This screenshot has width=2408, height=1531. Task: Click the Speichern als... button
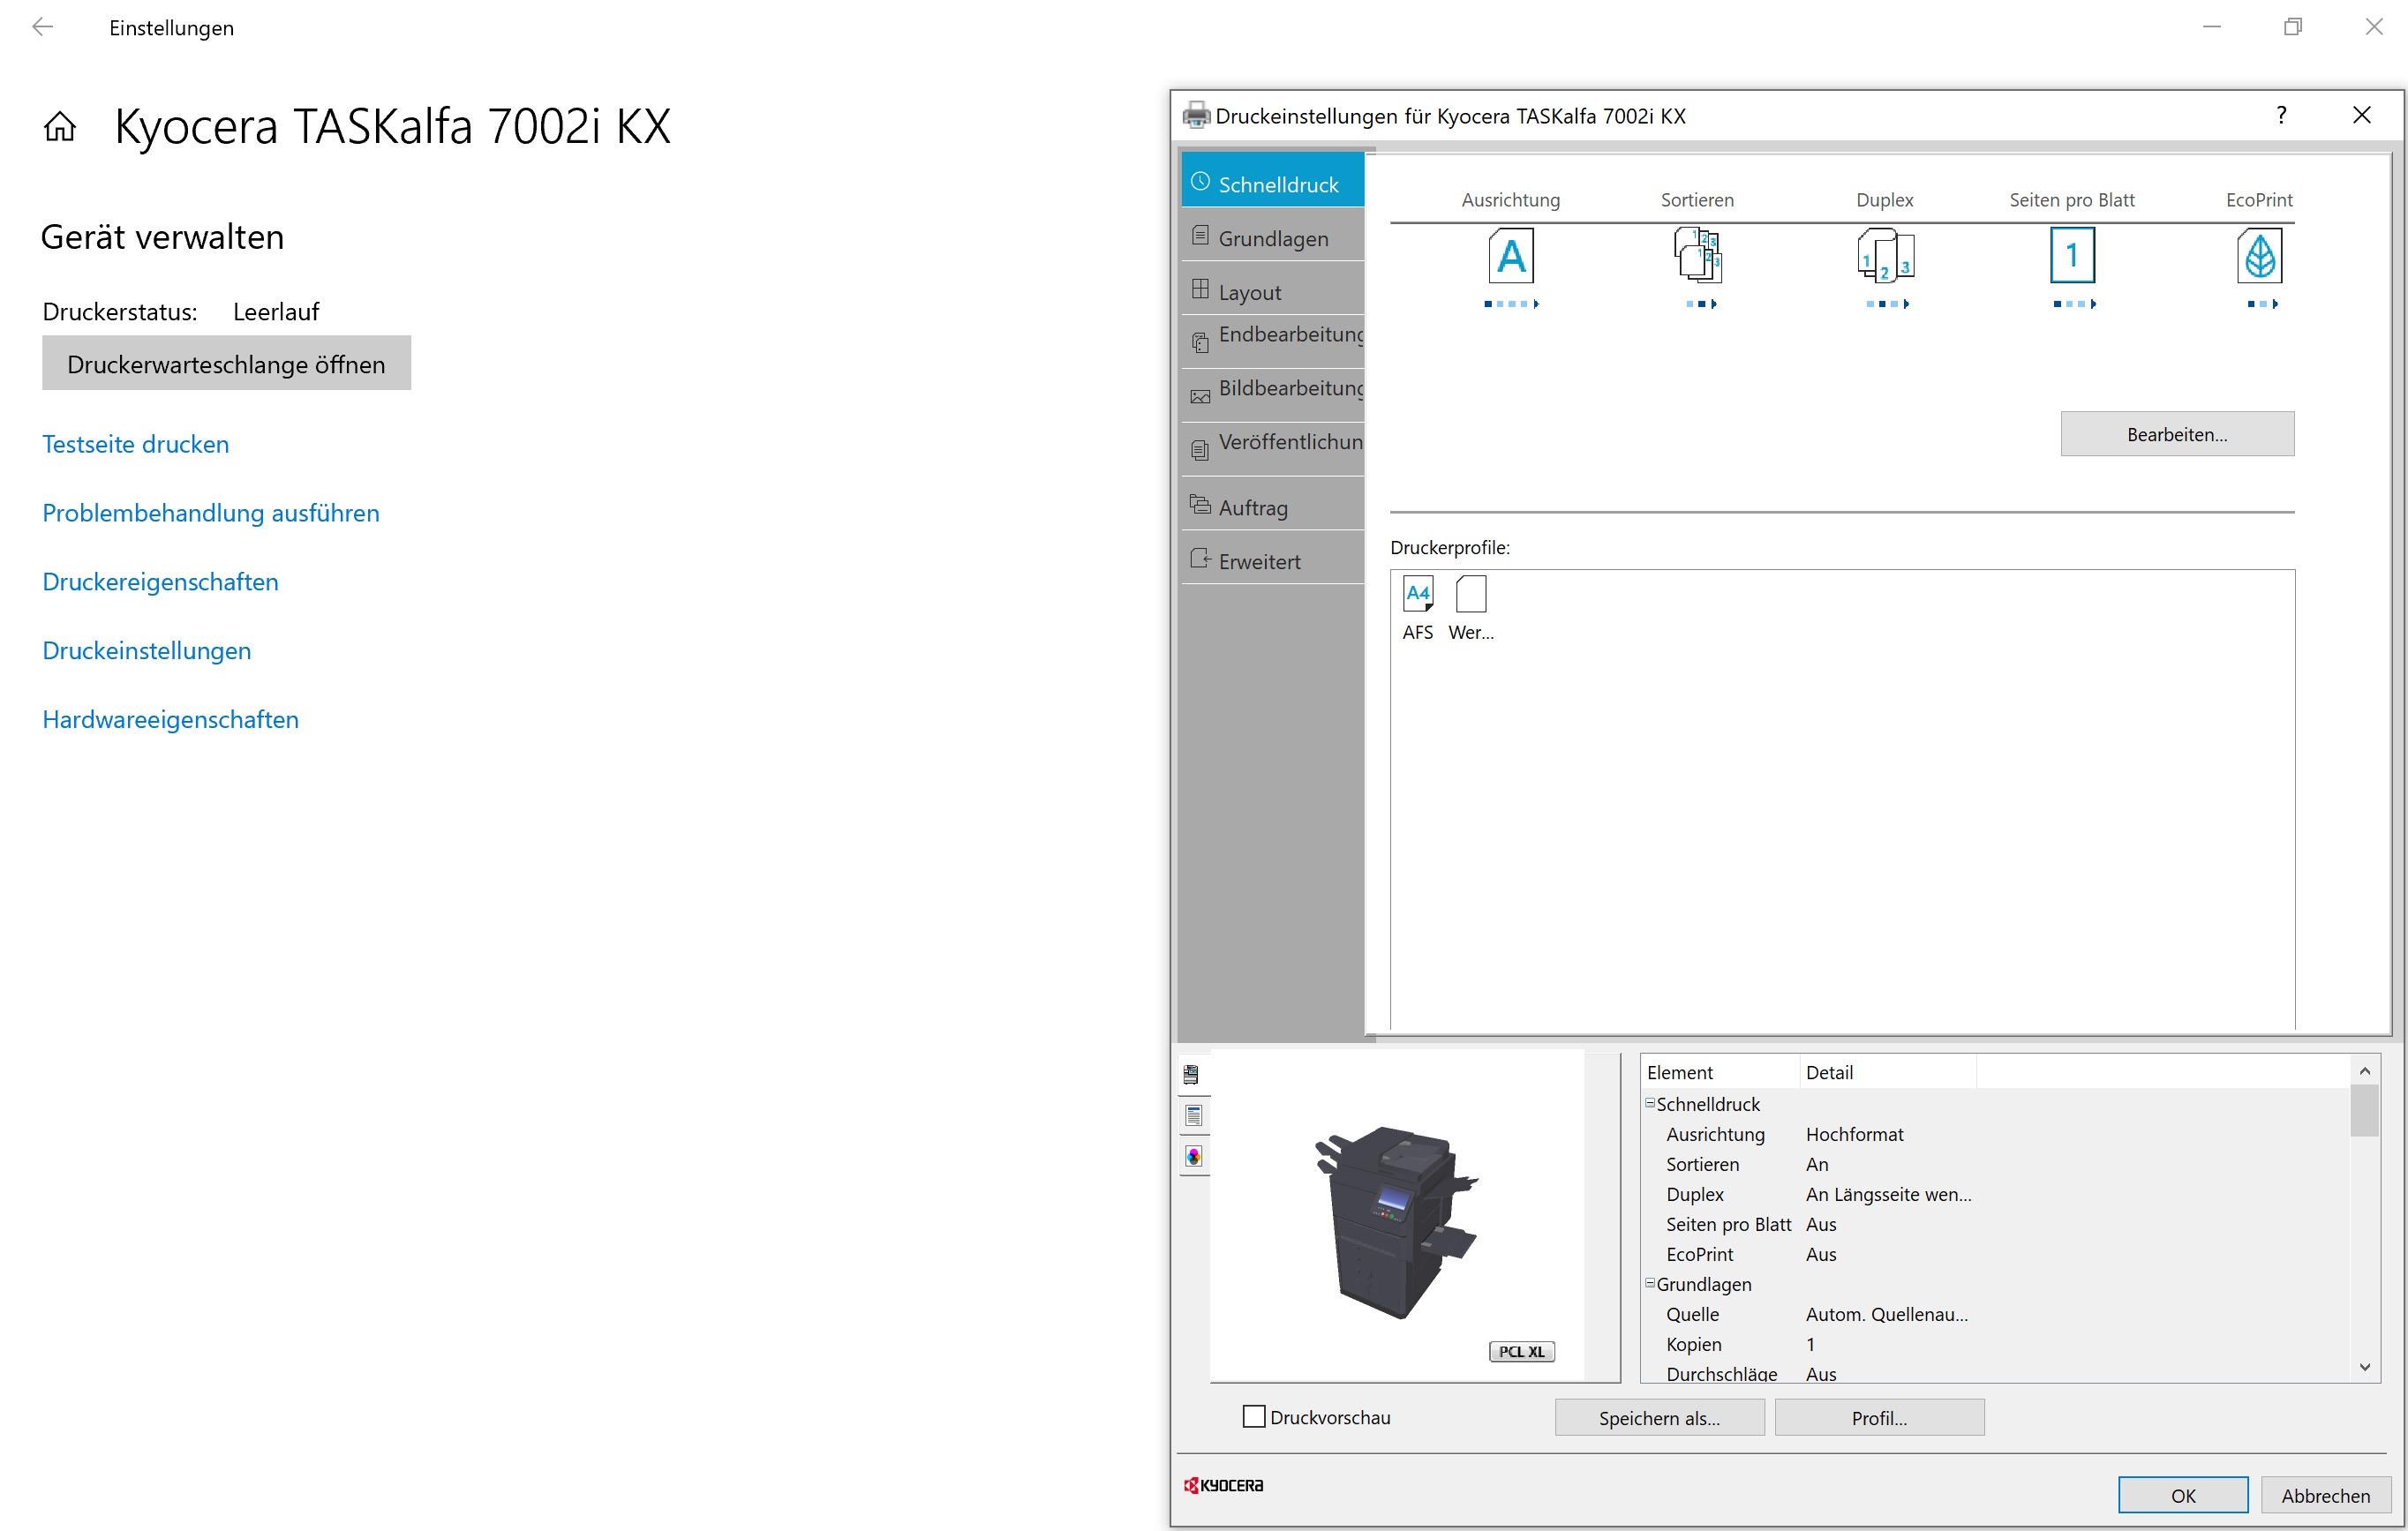coord(1658,1417)
